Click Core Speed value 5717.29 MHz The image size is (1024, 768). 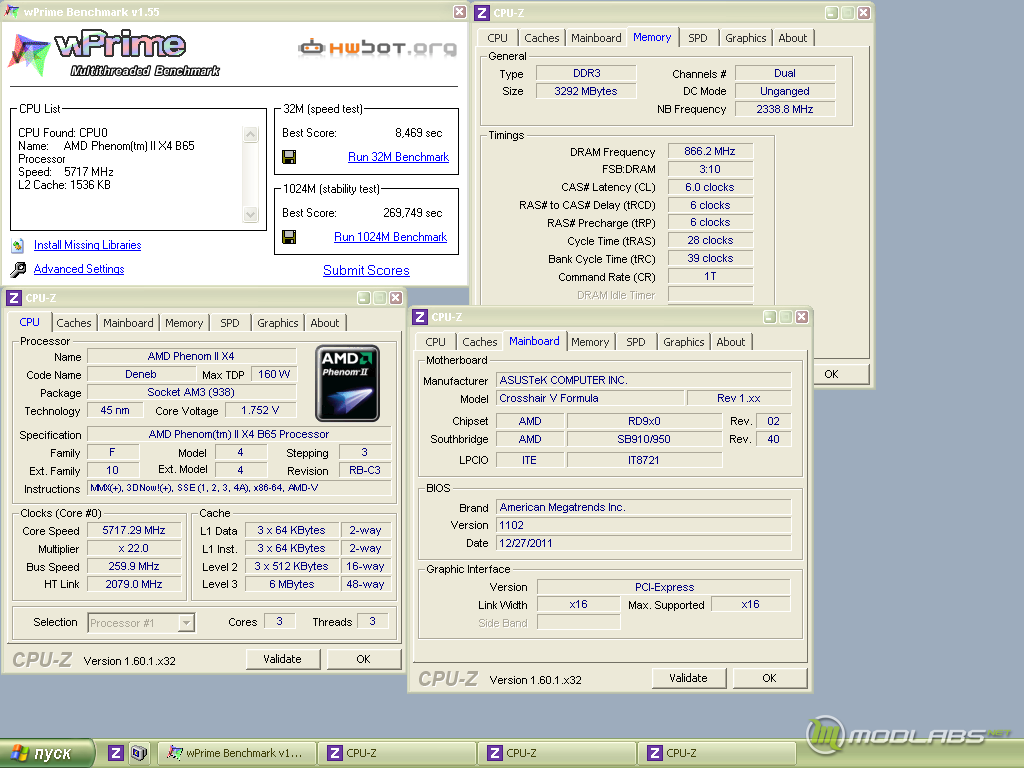[134, 530]
